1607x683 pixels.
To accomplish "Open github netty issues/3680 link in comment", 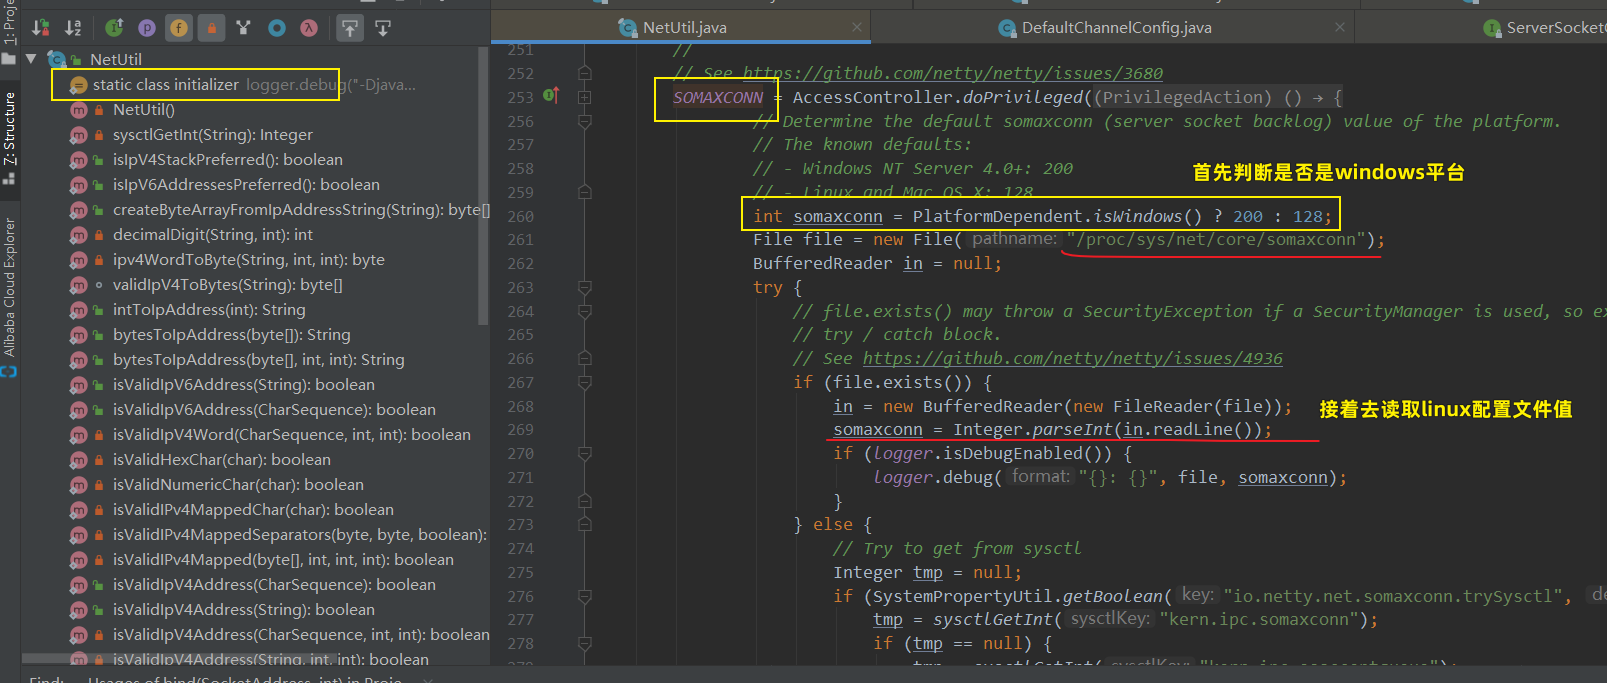I will click(953, 73).
